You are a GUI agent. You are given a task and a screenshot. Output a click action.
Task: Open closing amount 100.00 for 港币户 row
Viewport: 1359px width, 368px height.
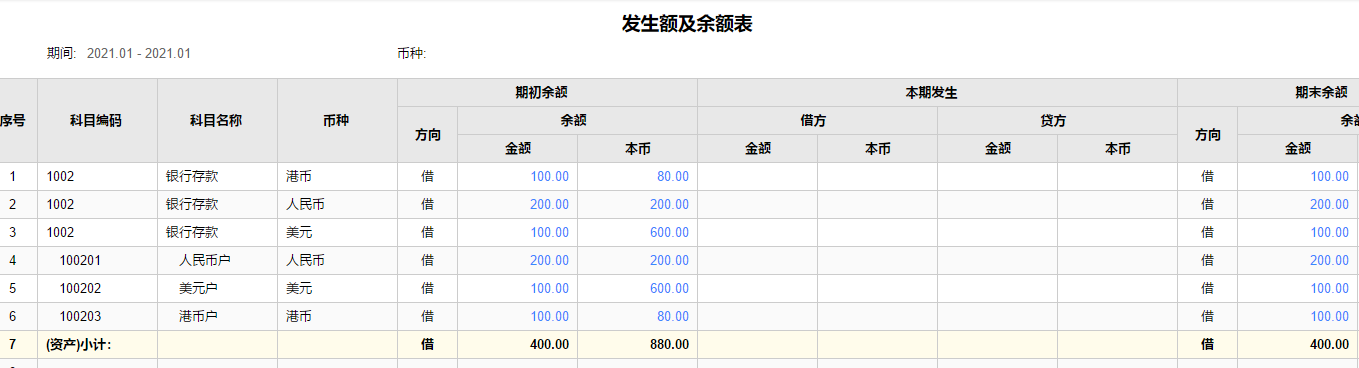pyautogui.click(x=1329, y=316)
